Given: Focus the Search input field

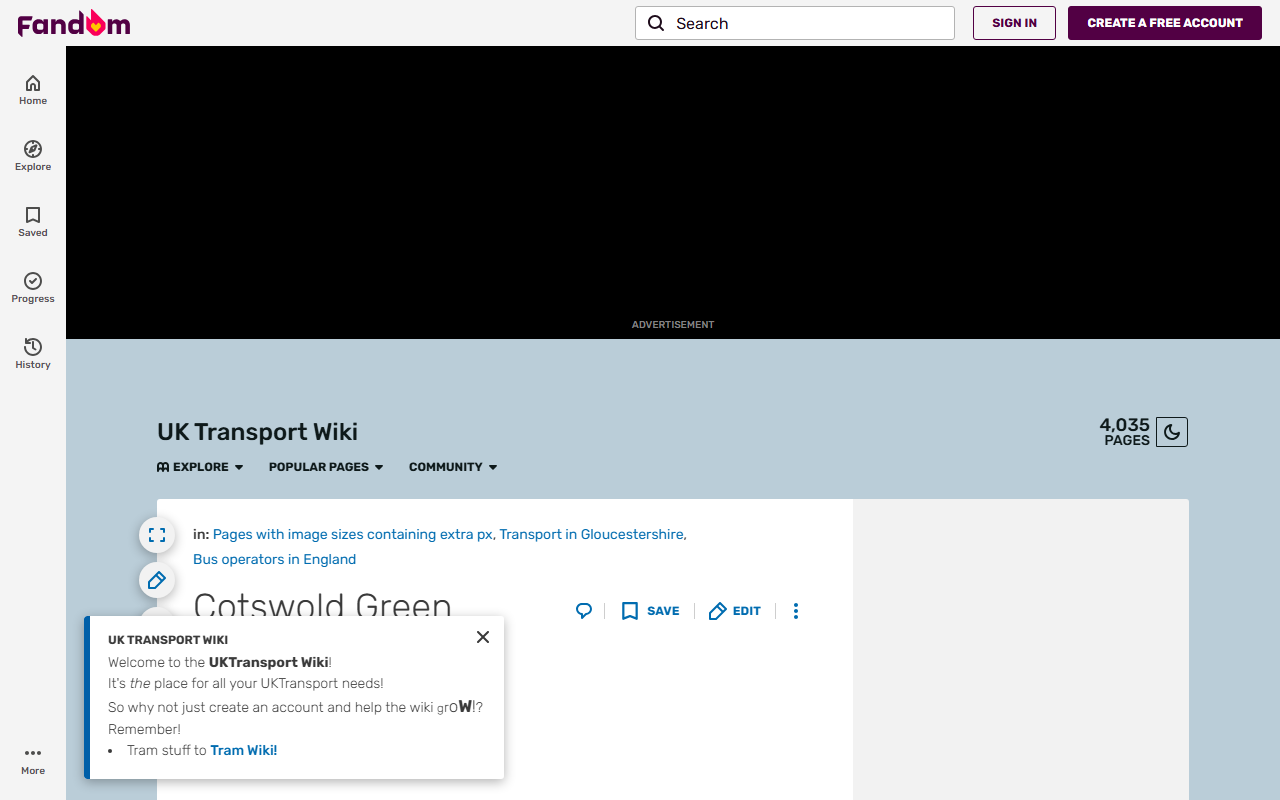Looking at the screenshot, I should (x=795, y=23).
